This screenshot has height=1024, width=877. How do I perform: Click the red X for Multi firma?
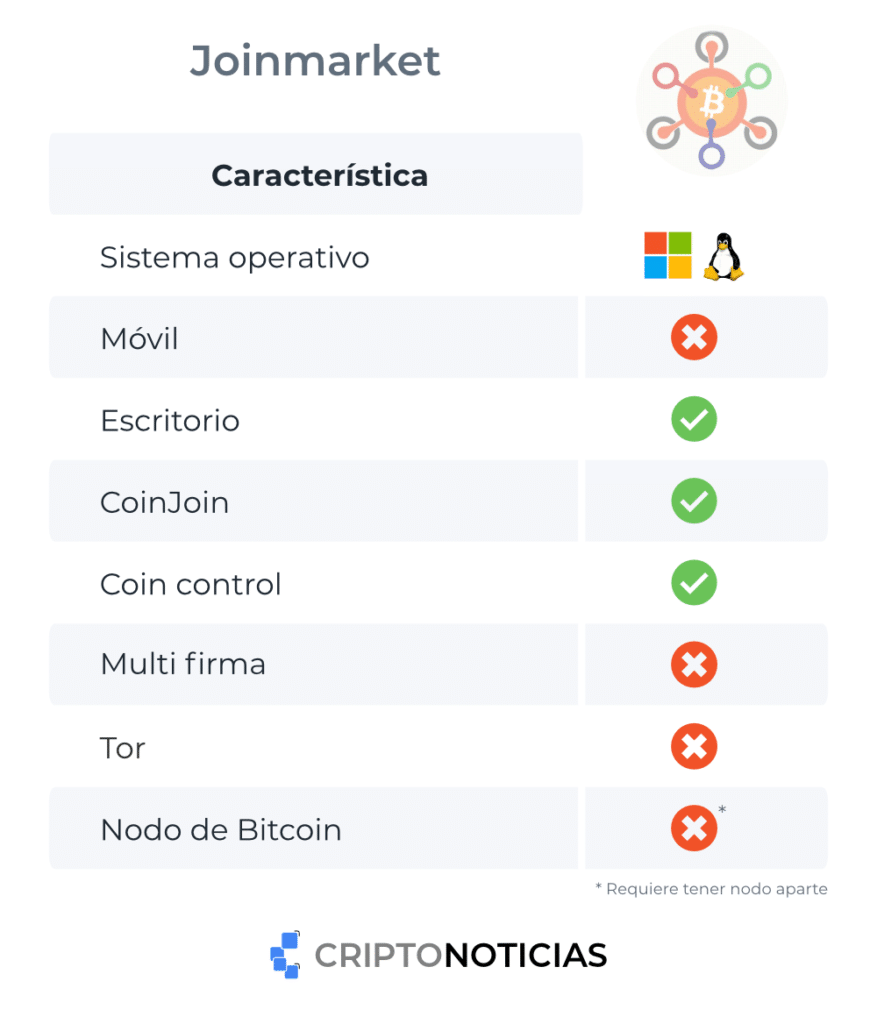click(x=694, y=665)
